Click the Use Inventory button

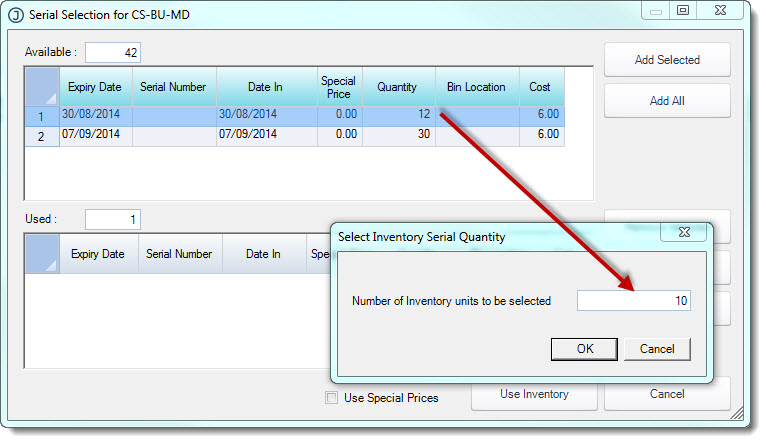point(534,394)
